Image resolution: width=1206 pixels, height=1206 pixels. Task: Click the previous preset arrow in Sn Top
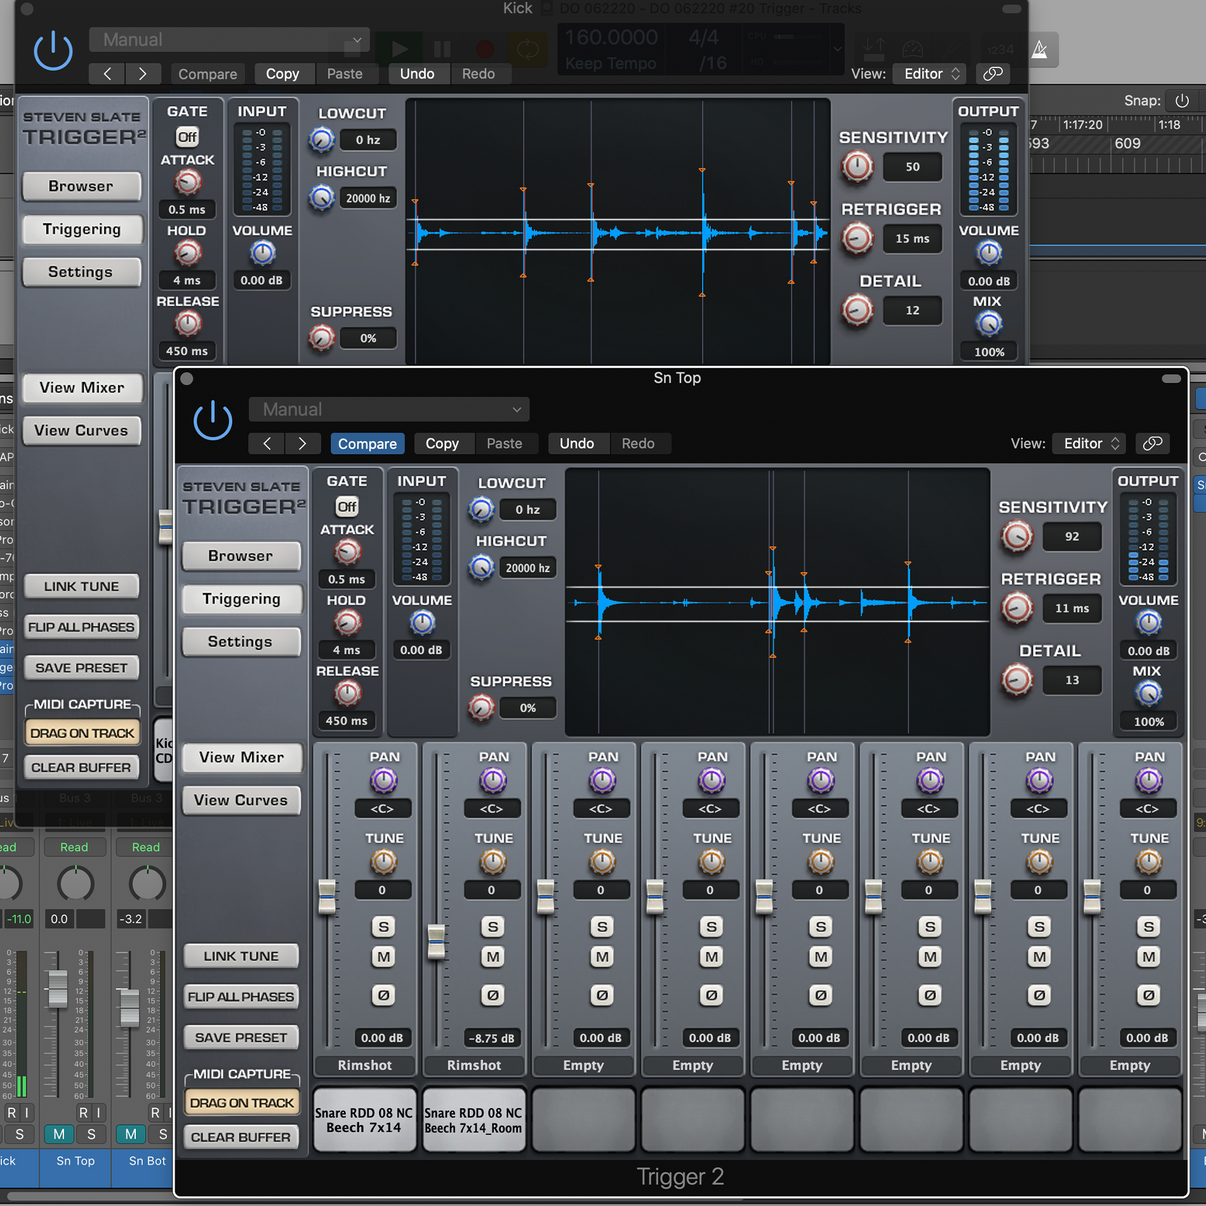(267, 443)
